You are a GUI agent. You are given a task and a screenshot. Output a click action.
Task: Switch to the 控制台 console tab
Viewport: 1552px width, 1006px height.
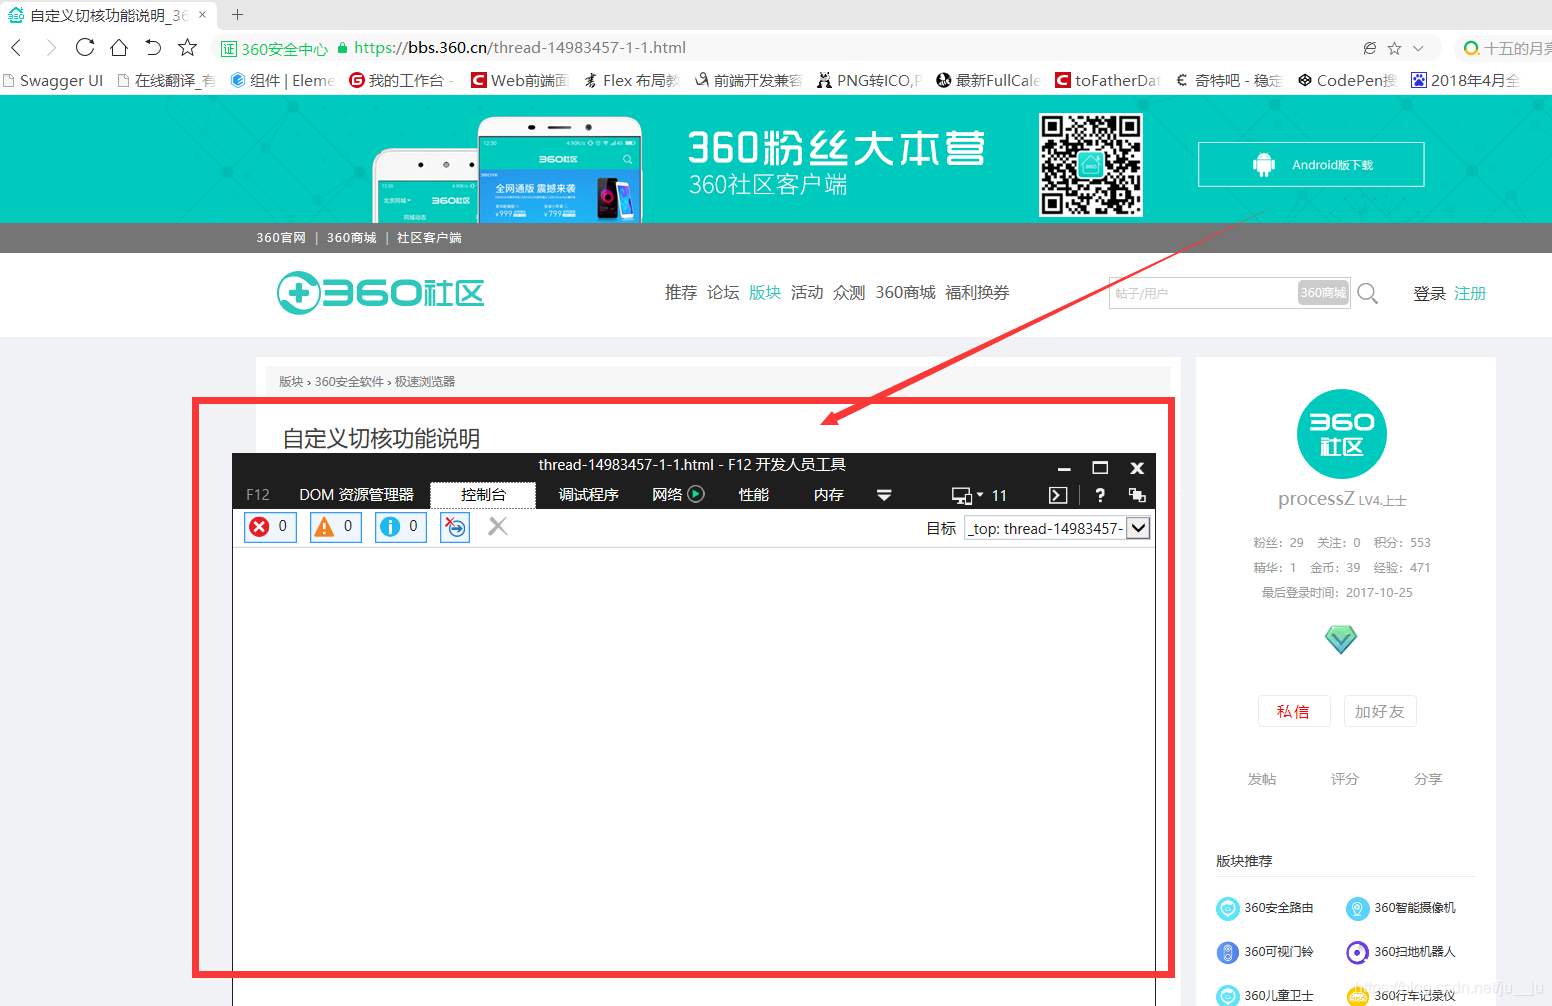pyautogui.click(x=483, y=495)
